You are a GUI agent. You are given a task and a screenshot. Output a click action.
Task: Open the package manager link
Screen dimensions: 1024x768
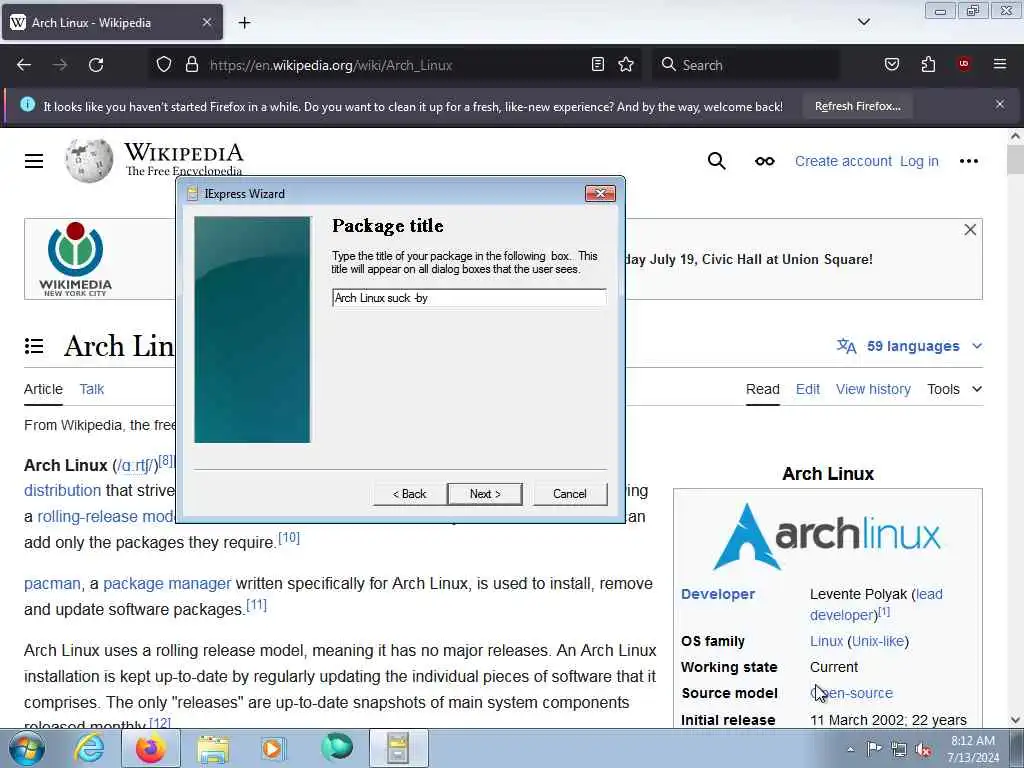pyautogui.click(x=167, y=584)
